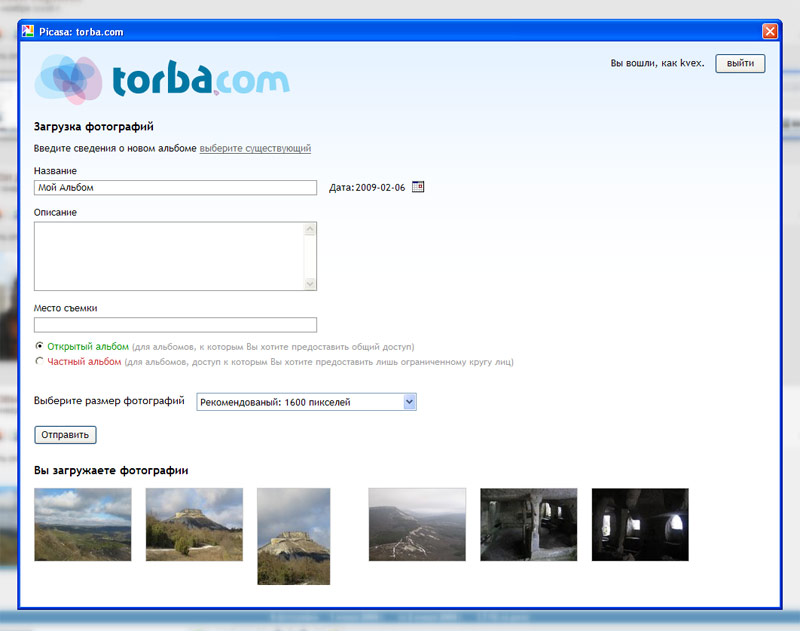The width and height of the screenshot is (800, 631).
Task: Click inside the "Описание" description box
Action: pos(165,255)
